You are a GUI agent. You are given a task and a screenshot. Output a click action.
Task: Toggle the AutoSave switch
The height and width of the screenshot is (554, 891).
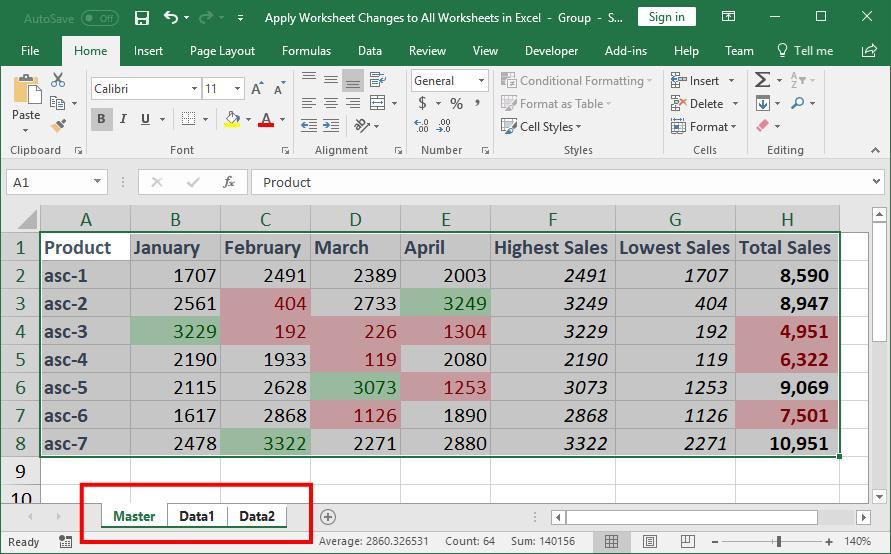pos(99,18)
